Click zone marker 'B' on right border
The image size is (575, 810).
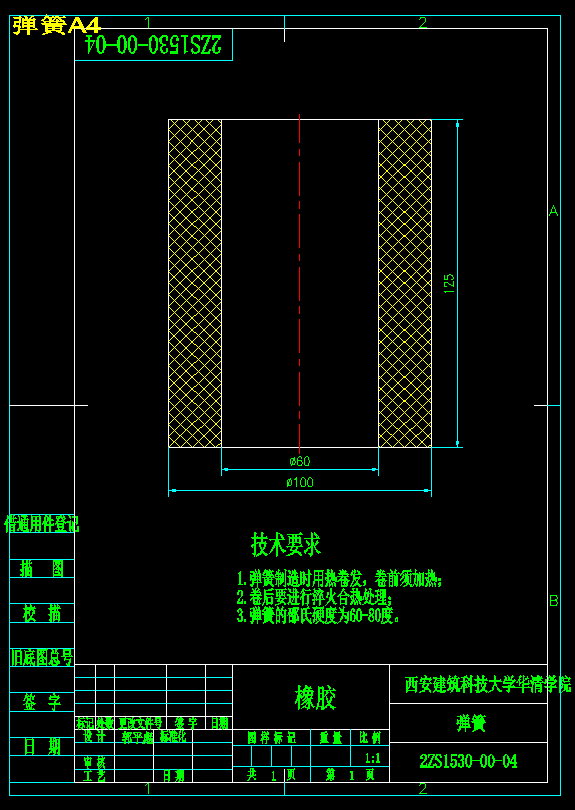(x=553, y=601)
